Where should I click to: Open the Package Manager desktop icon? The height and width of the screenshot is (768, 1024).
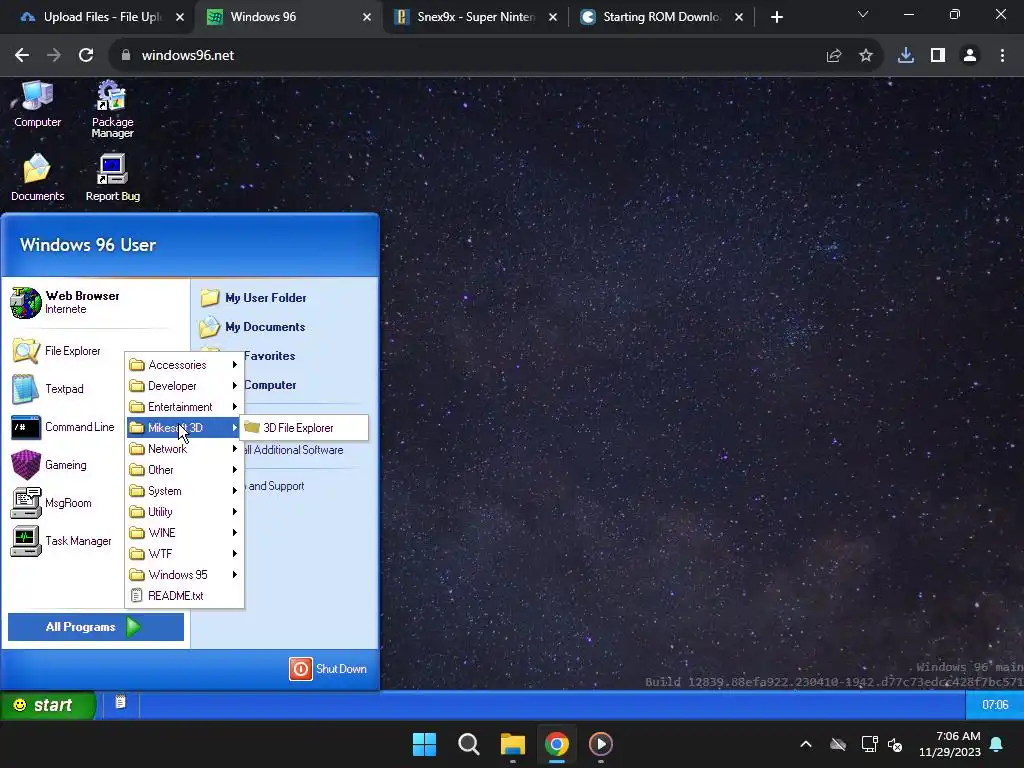pyautogui.click(x=112, y=109)
